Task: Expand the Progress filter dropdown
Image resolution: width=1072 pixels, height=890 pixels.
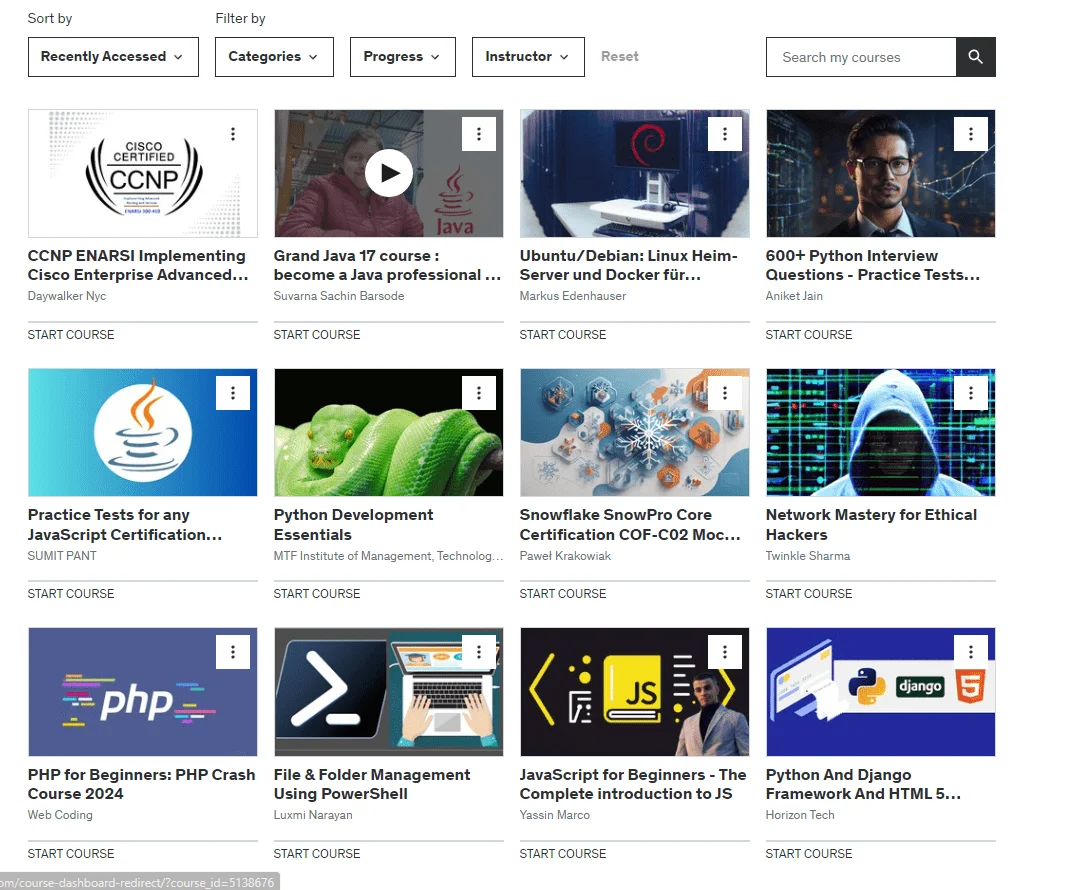Action: (403, 57)
